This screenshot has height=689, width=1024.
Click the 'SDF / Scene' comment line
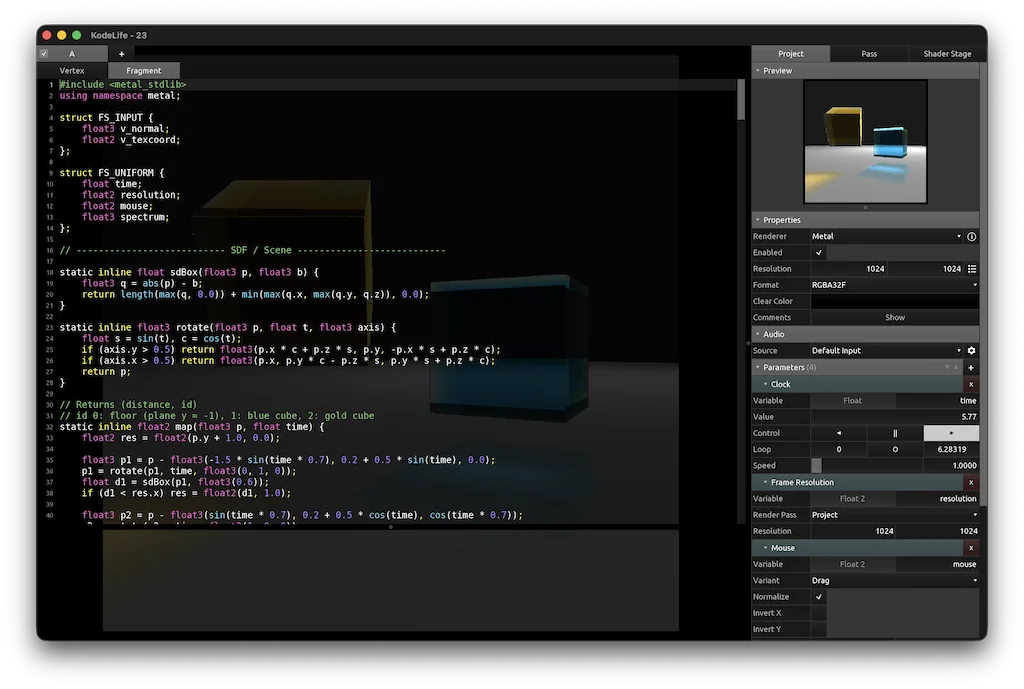252,250
